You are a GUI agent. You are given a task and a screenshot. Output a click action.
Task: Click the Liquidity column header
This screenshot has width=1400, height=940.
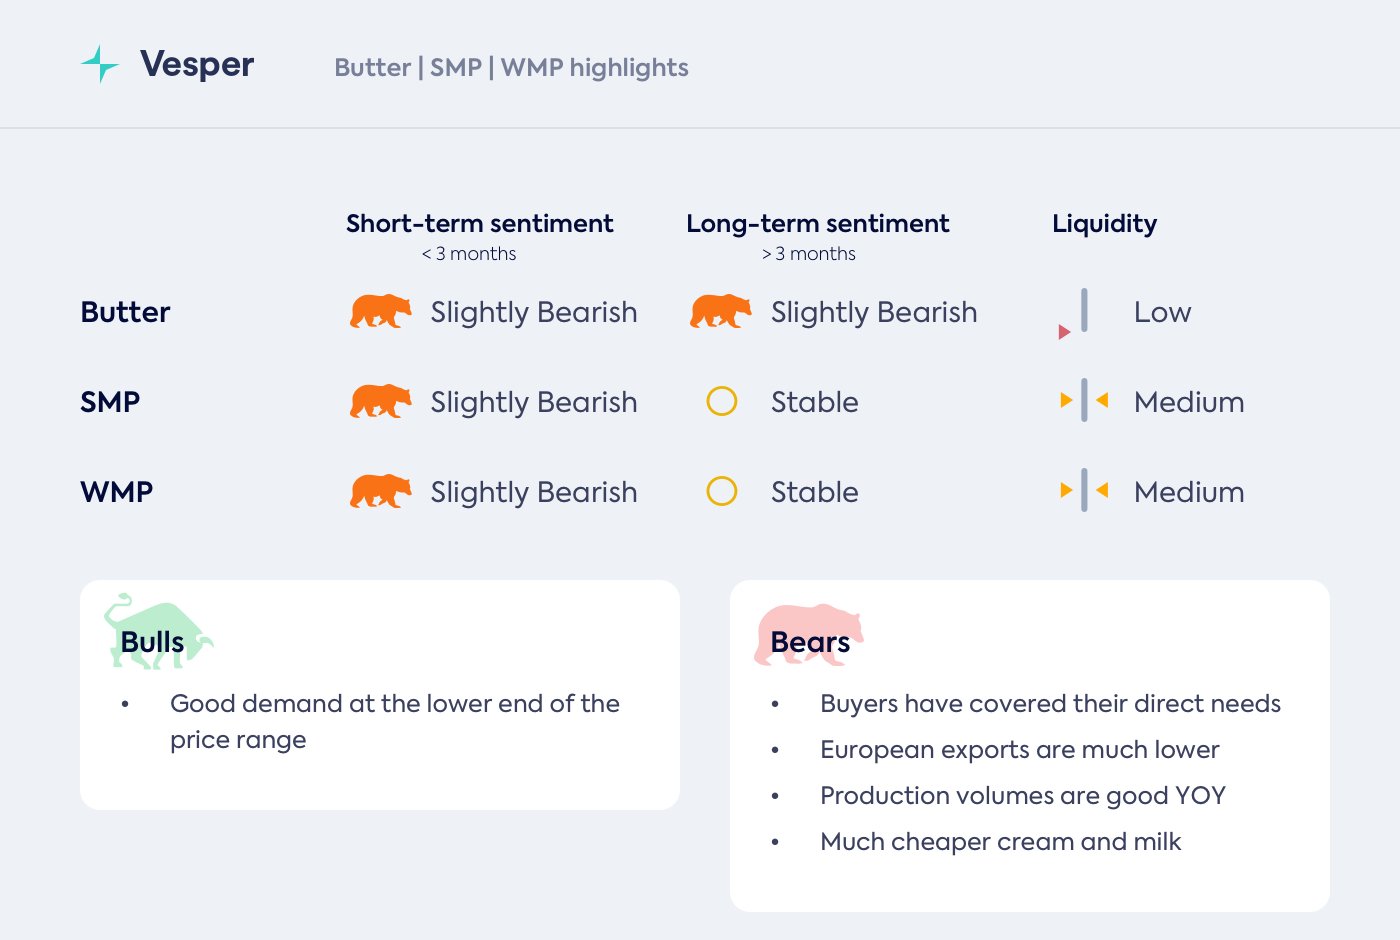(x=1104, y=224)
